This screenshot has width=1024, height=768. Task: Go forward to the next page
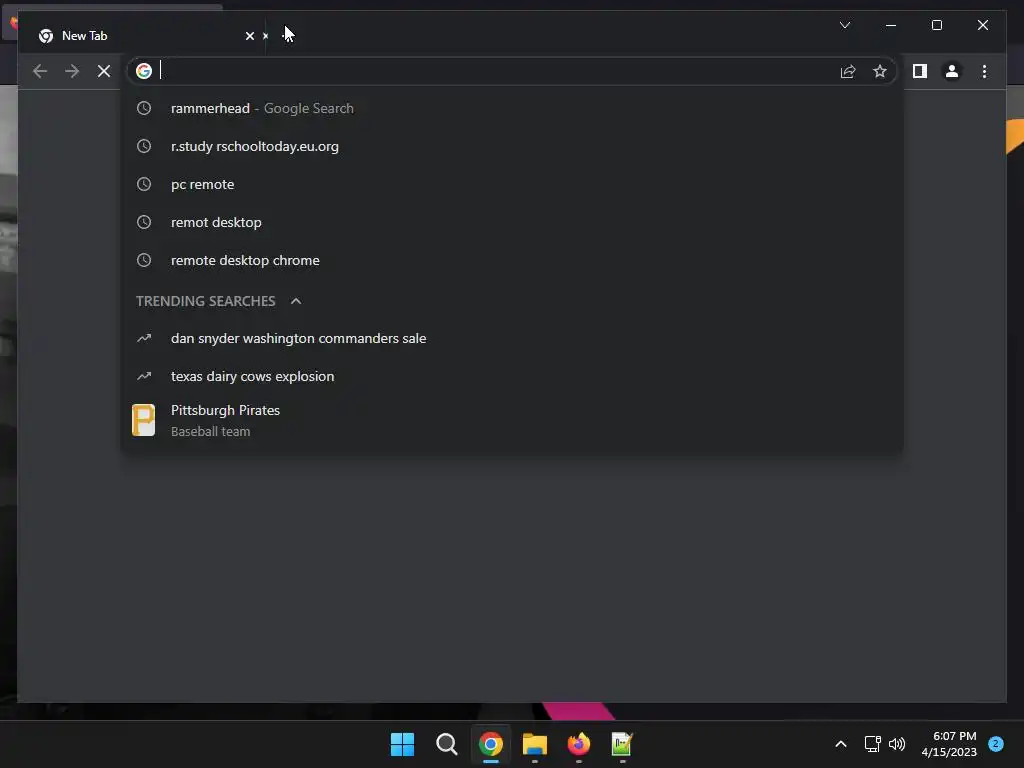(72, 71)
